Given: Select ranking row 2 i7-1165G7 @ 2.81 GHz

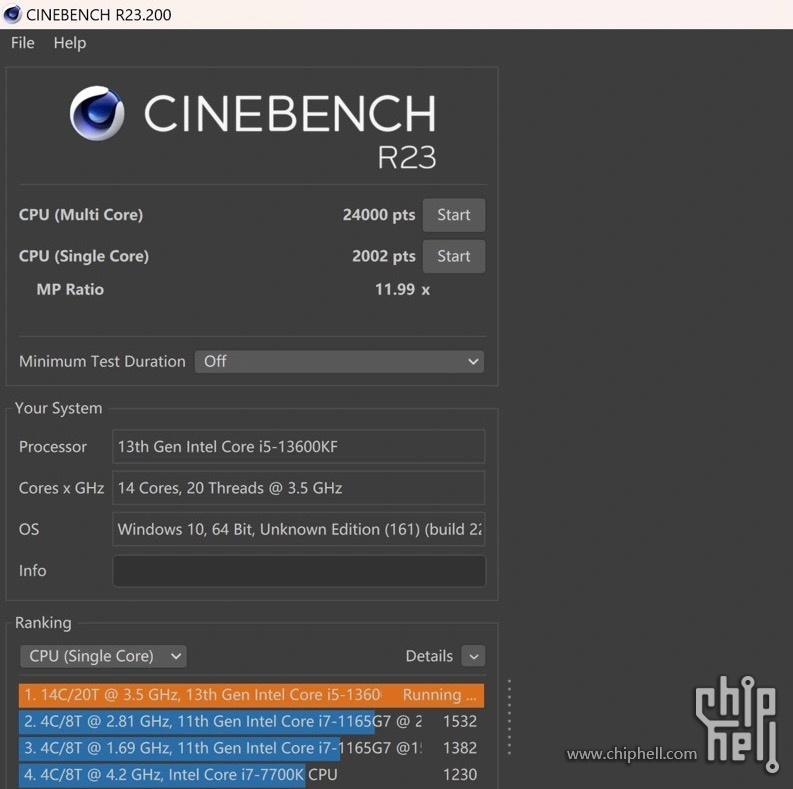Looking at the screenshot, I should (x=251, y=721).
